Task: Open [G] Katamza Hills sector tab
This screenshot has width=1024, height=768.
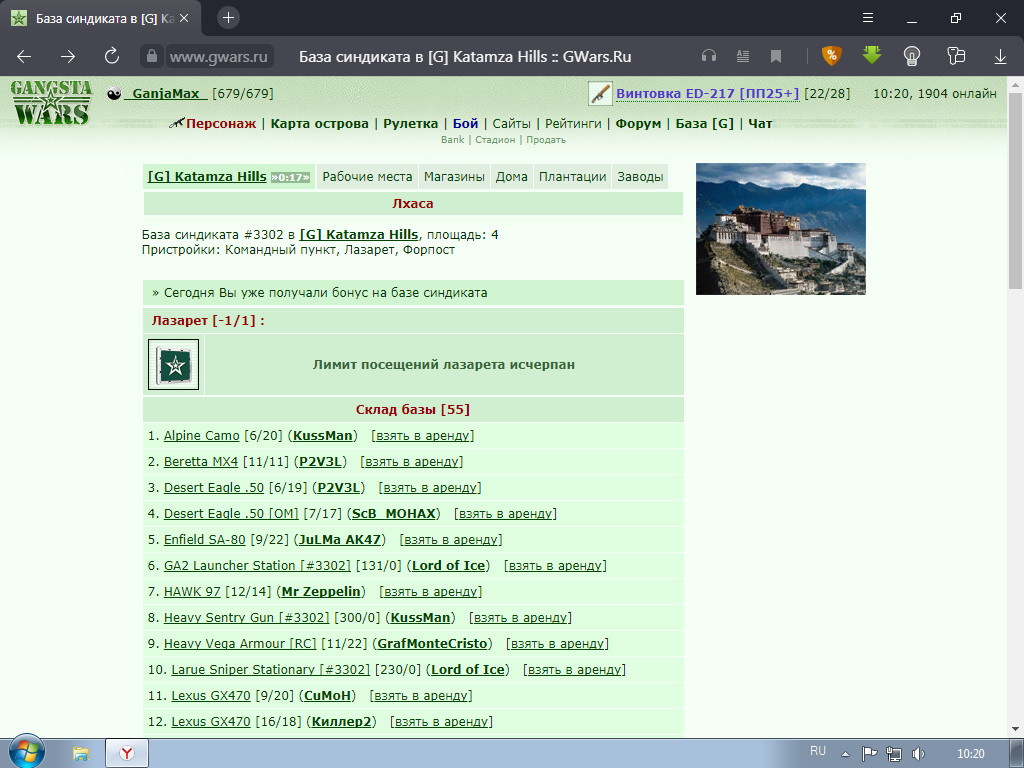Action: click(207, 176)
